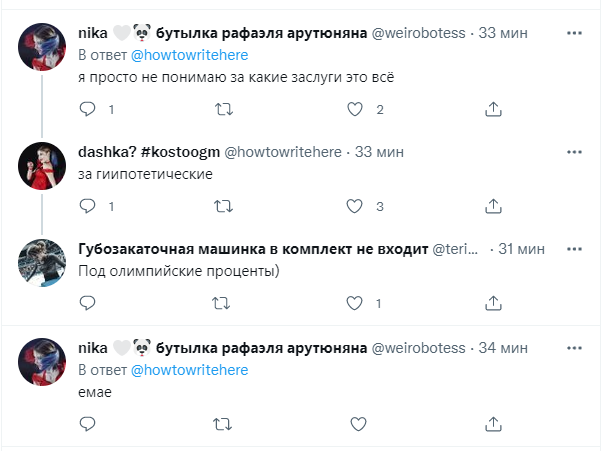Screen dimensions: 609x451
Task: Open more options on Губозакаточная машинка tweet
Action: pyautogui.click(x=574, y=247)
